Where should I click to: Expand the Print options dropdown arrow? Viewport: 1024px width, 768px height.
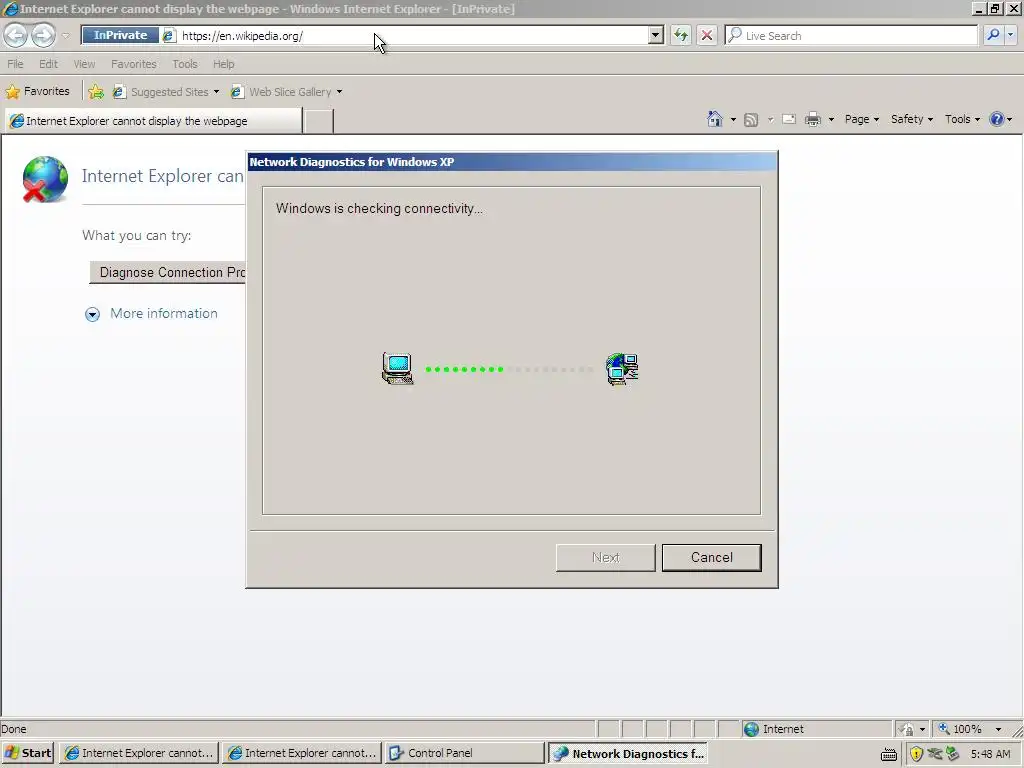(x=831, y=120)
